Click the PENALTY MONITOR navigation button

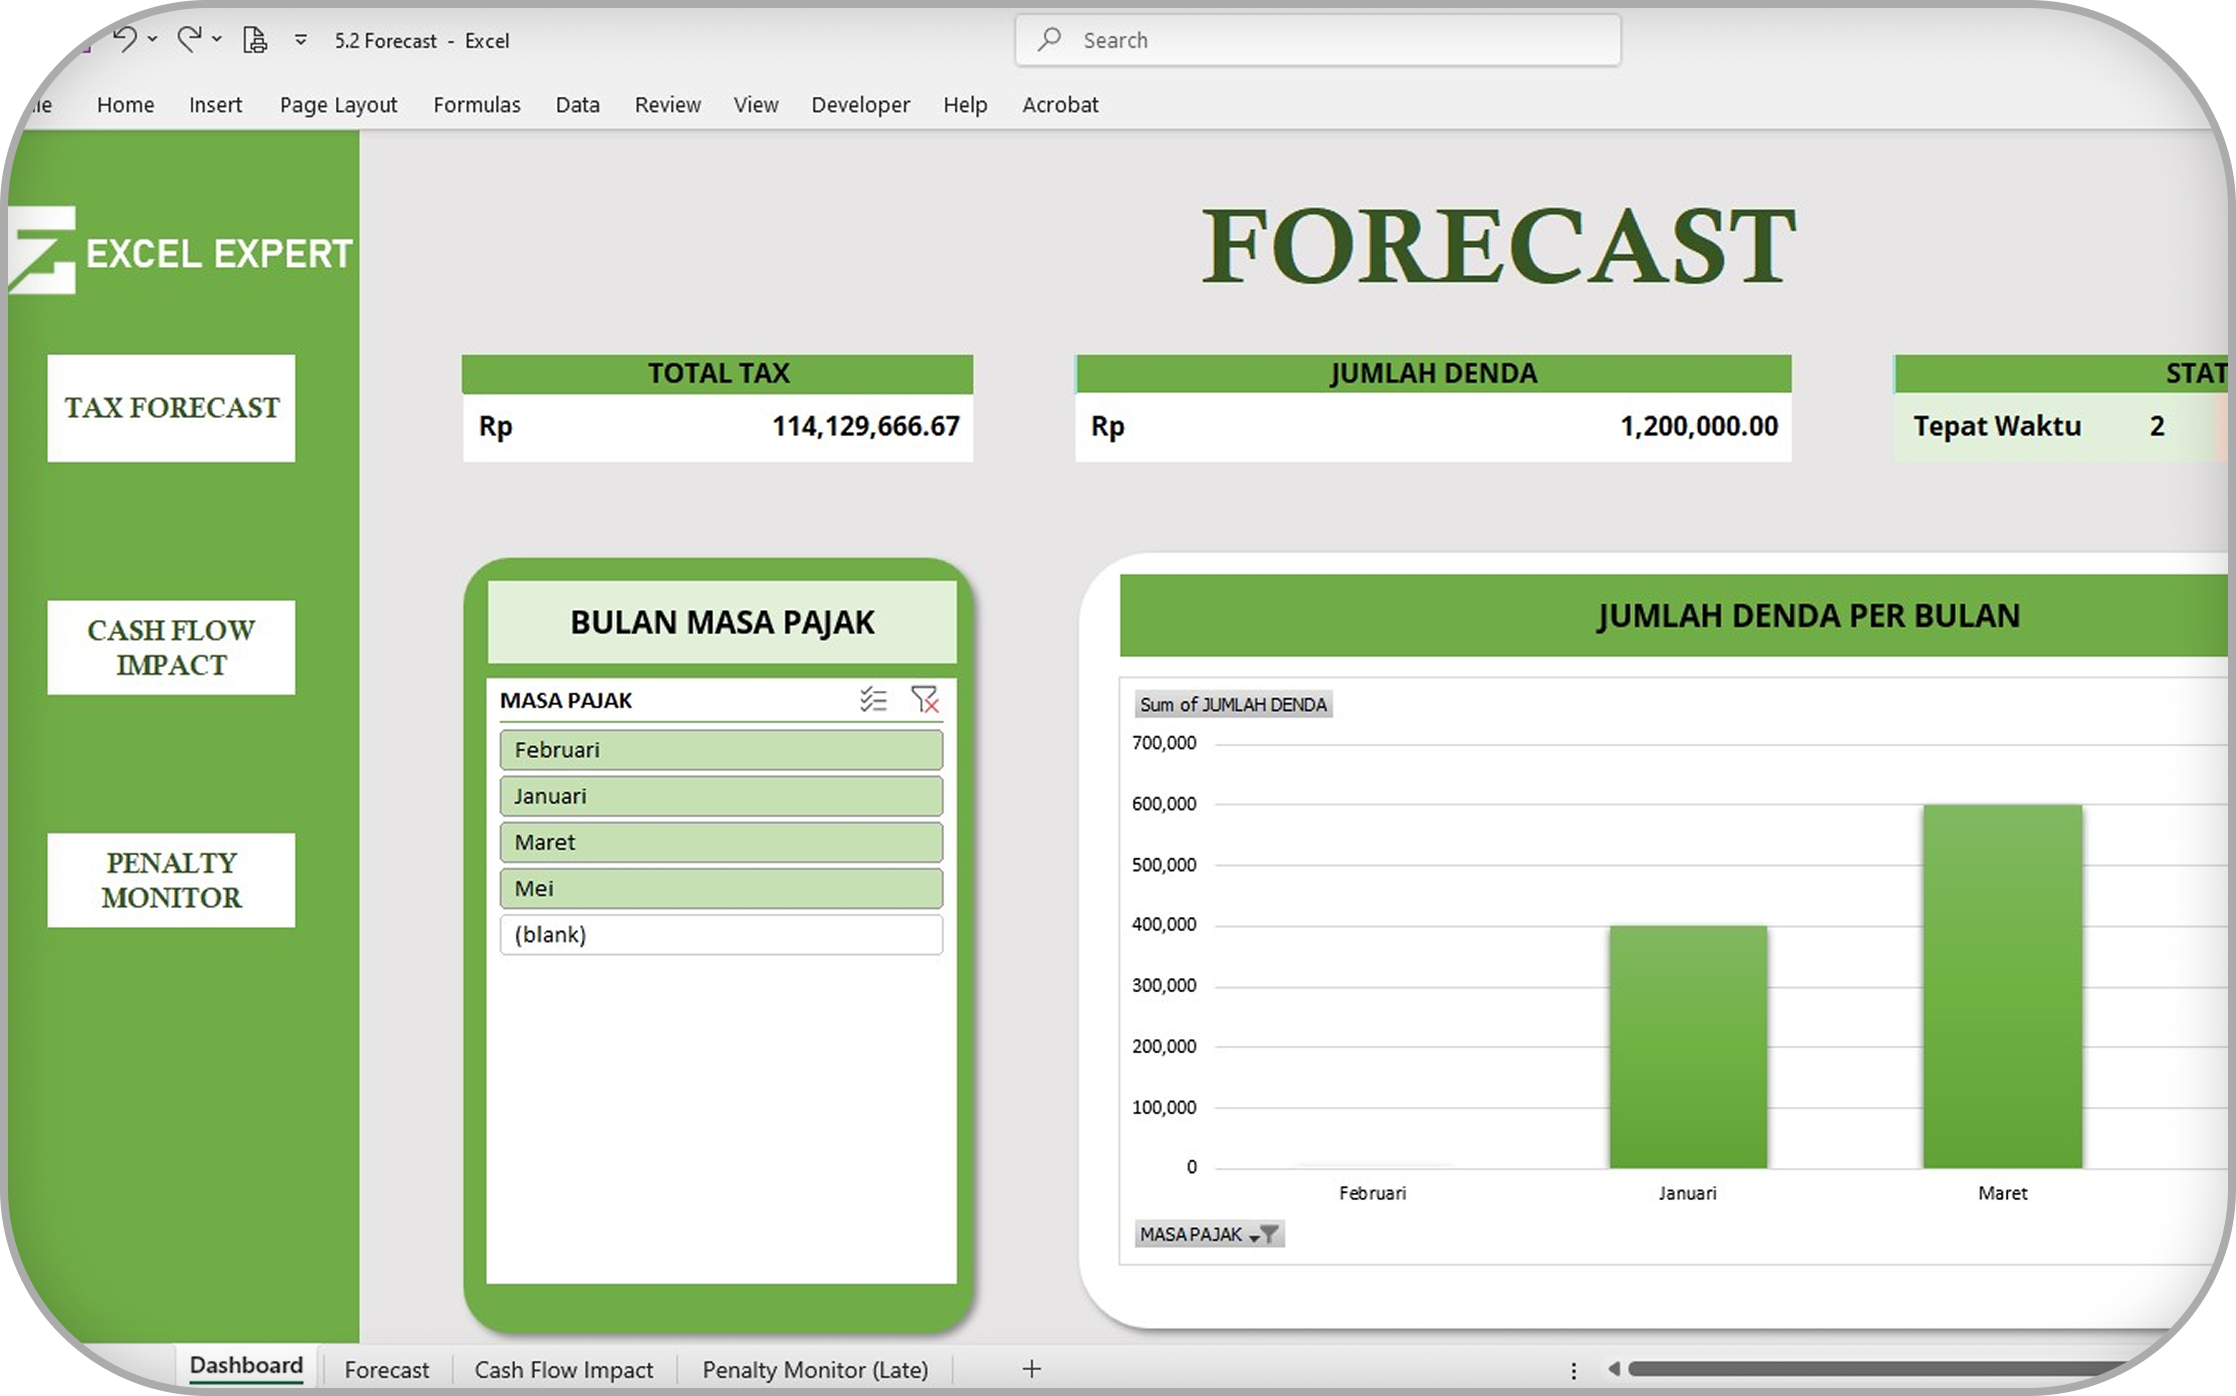171,880
